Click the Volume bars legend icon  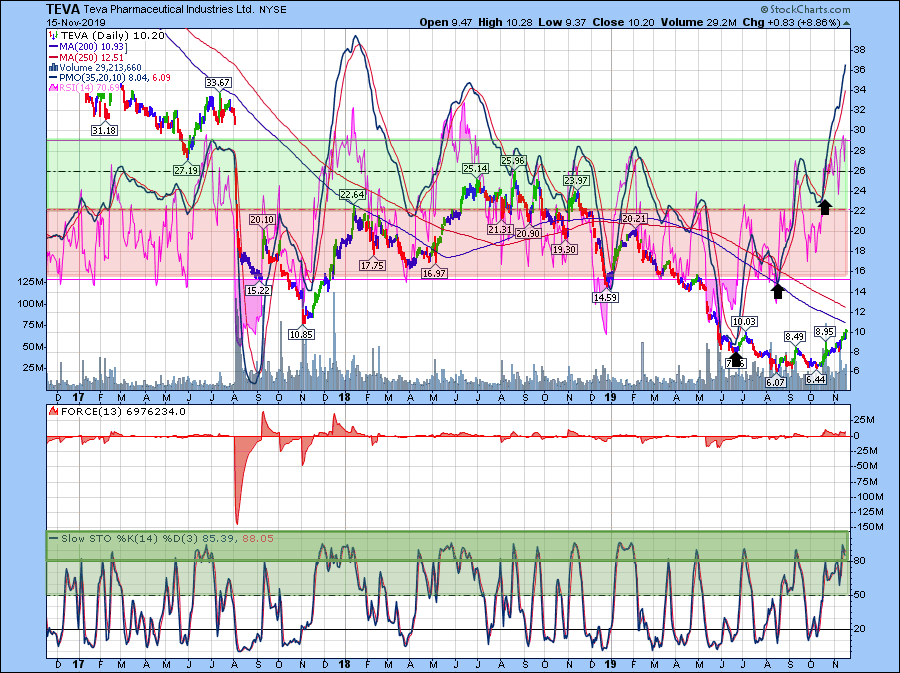pos(53,68)
